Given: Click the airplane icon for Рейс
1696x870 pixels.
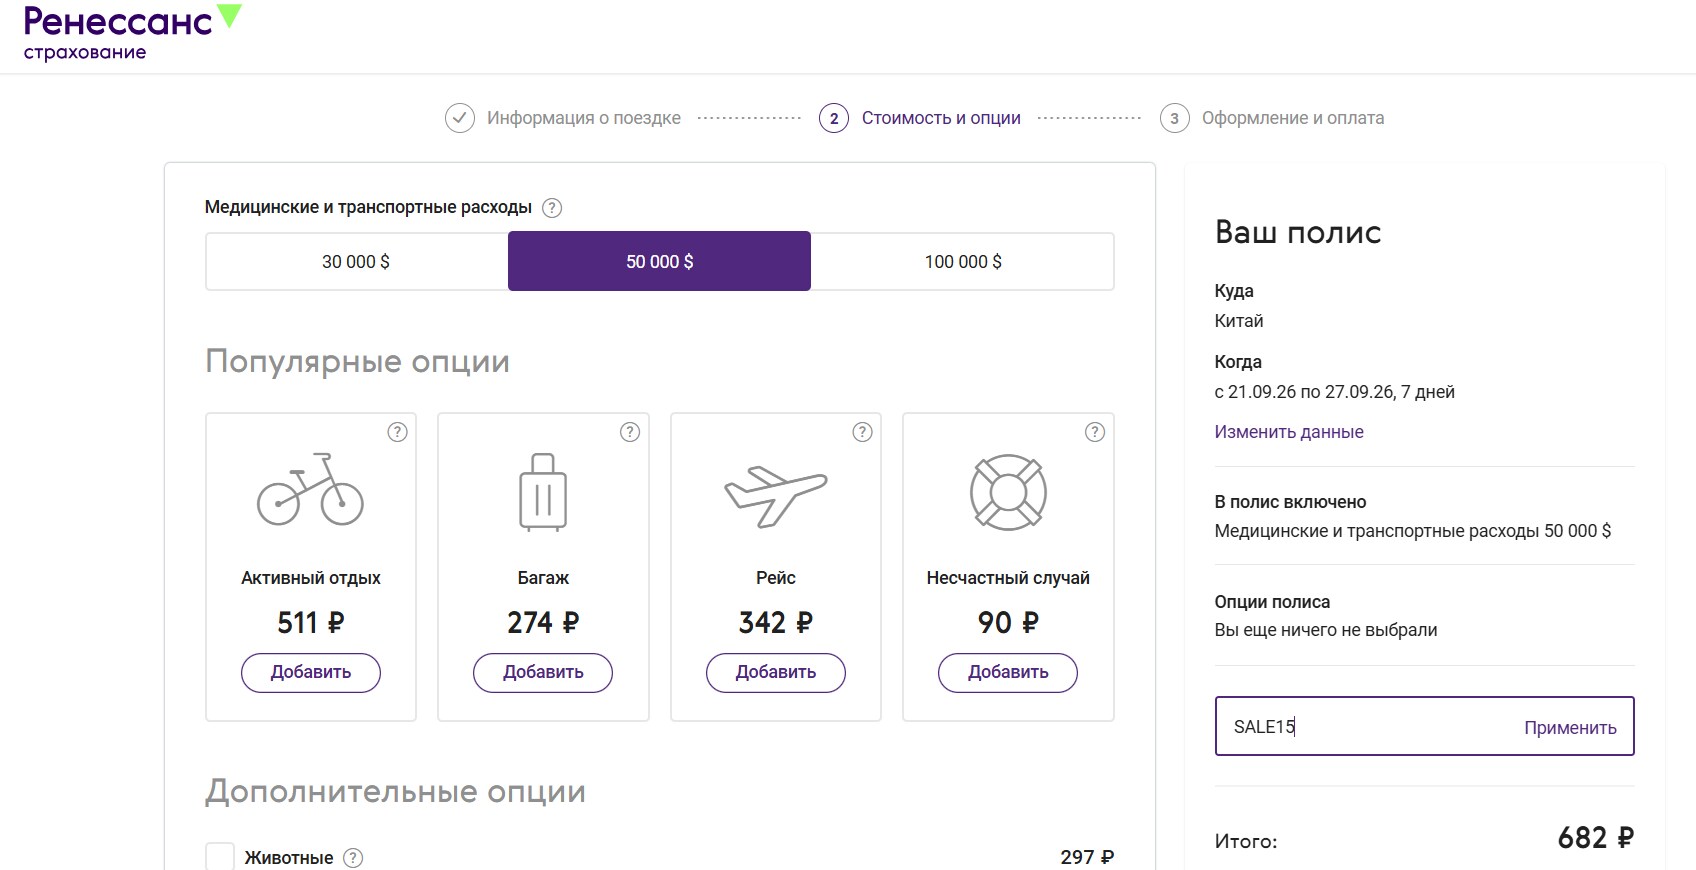Looking at the screenshot, I should 776,496.
